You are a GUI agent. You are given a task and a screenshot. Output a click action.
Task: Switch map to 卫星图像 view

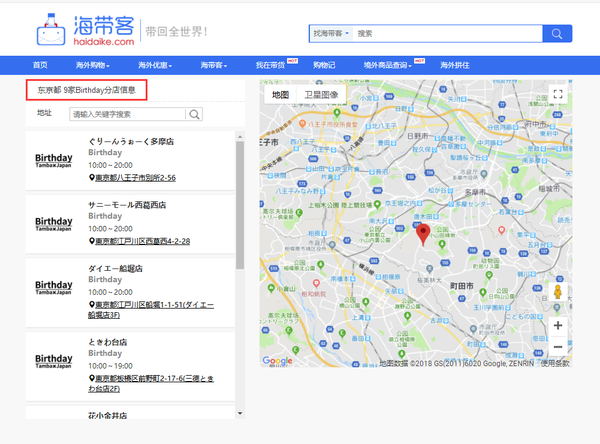click(321, 95)
